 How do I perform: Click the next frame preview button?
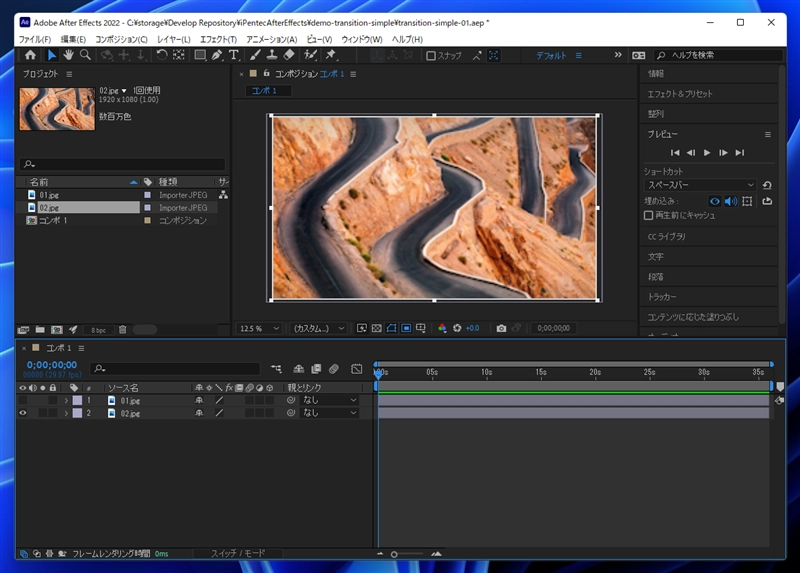point(723,153)
